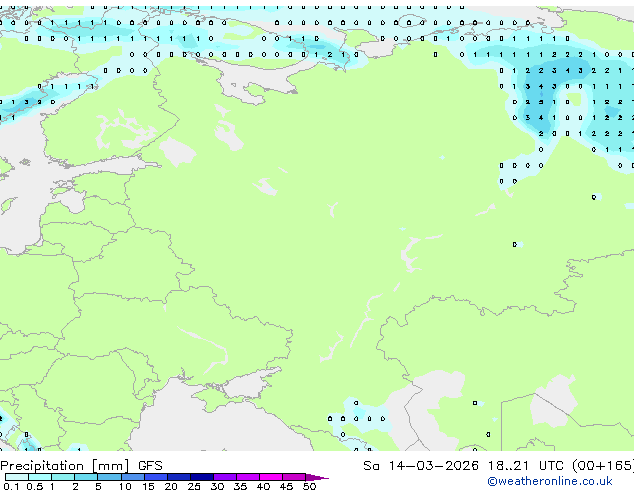Click the 40–45 mm legend color swatch

click(x=271, y=477)
